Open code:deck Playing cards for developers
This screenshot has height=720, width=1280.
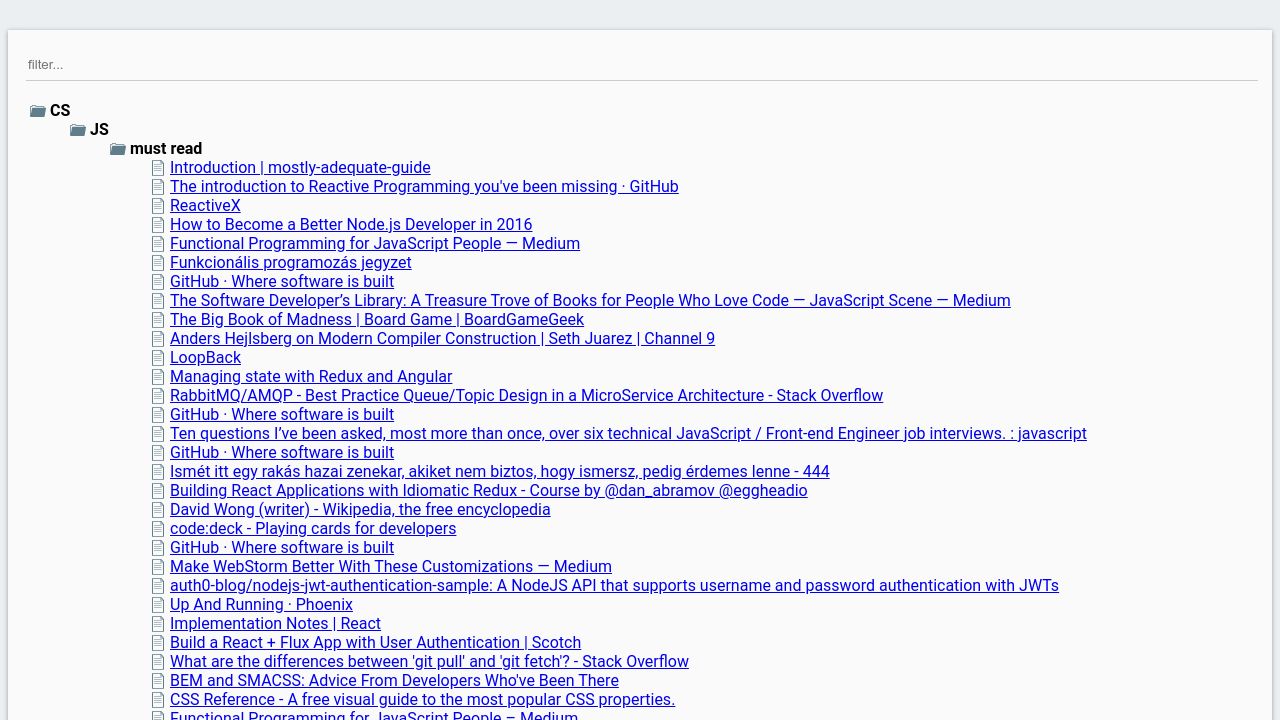[x=313, y=528]
